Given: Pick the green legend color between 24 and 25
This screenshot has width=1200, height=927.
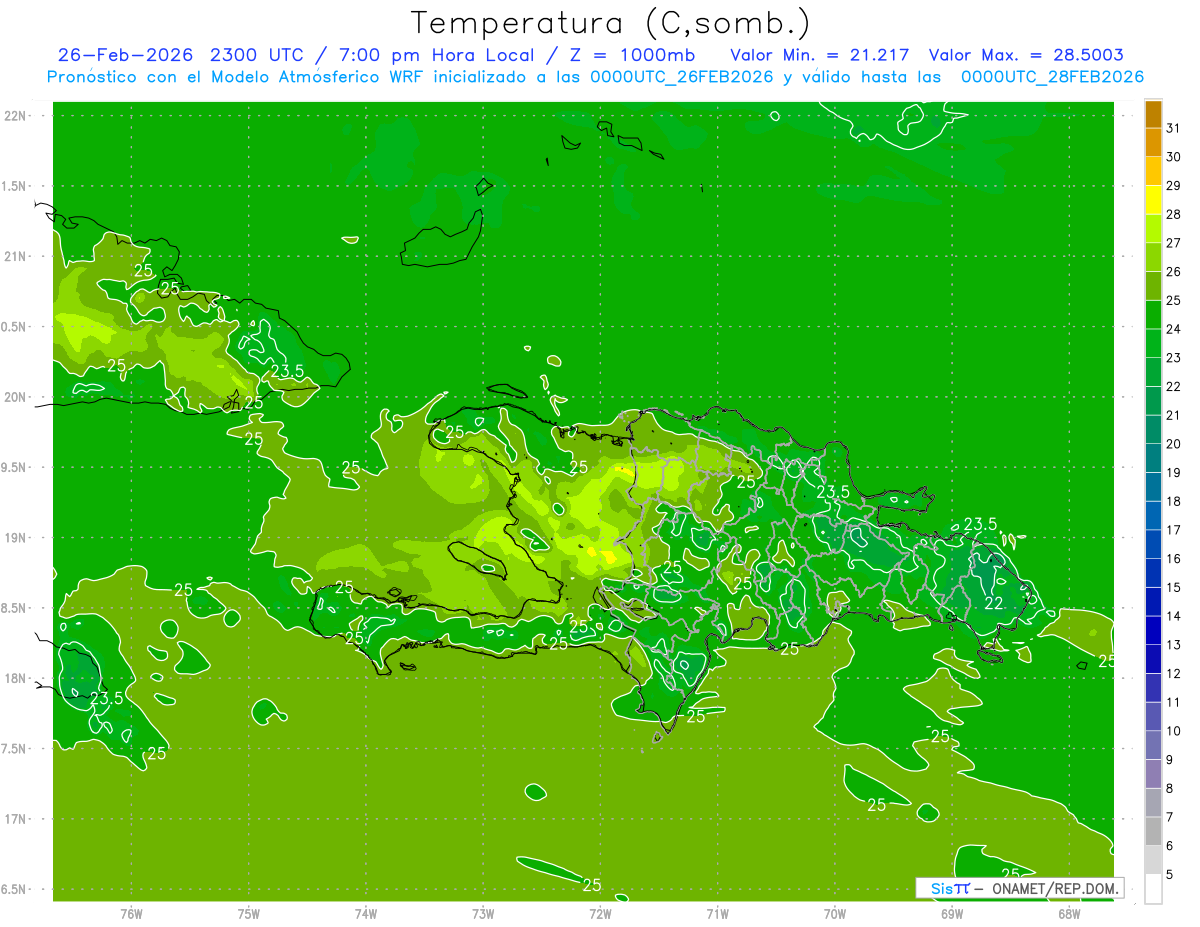Looking at the screenshot, I should pos(1153,315).
